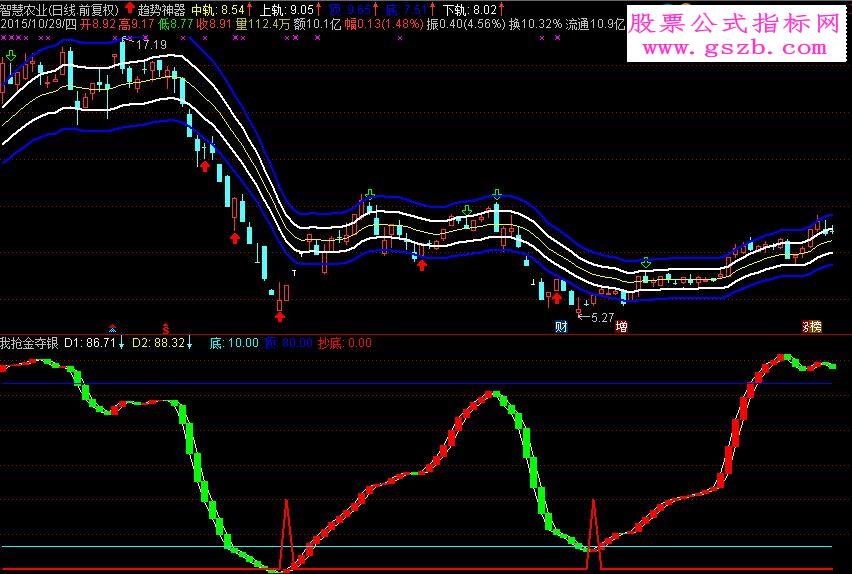Click the volume value 量112.4万
This screenshot has width=852, height=574.
tap(263, 23)
